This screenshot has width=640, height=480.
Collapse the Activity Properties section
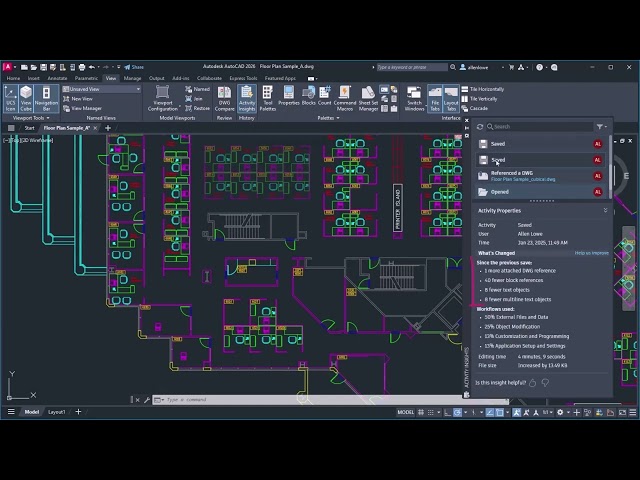point(605,210)
